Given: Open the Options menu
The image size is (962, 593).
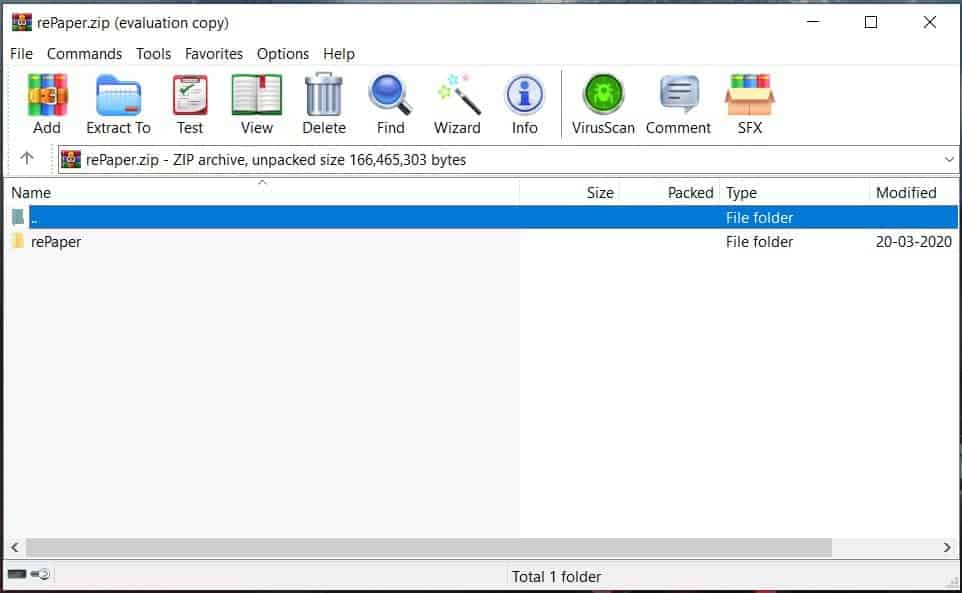Looking at the screenshot, I should click(x=283, y=54).
